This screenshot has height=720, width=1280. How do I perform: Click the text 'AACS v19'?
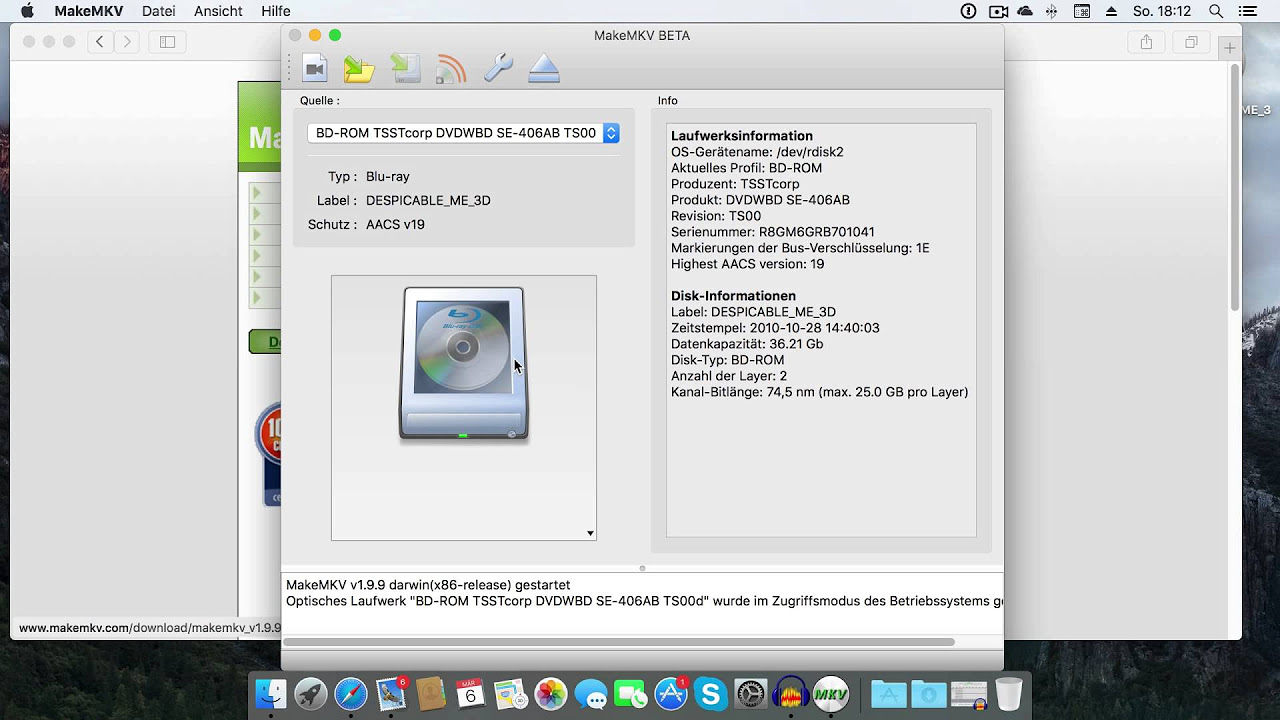tap(395, 224)
